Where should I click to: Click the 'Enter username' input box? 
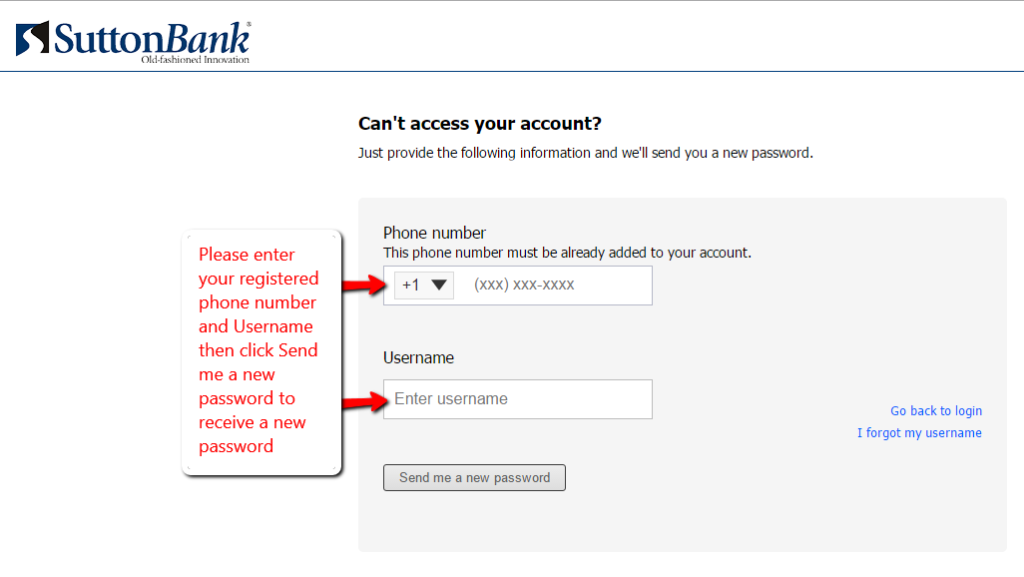pos(517,399)
